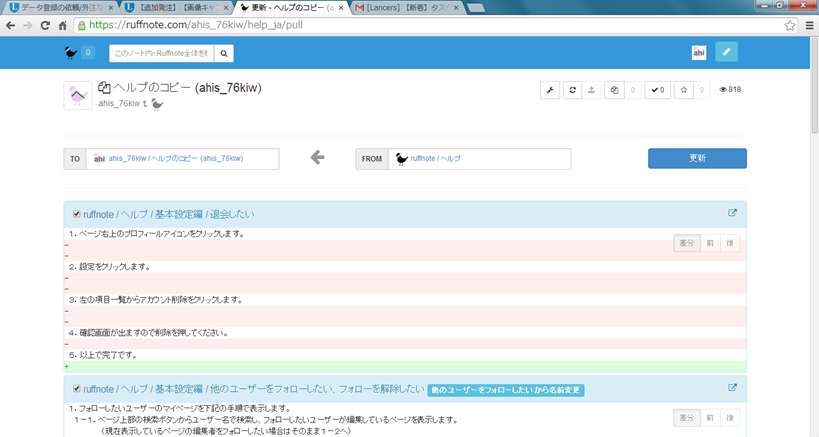Select the 前 view button in first section

coord(709,242)
